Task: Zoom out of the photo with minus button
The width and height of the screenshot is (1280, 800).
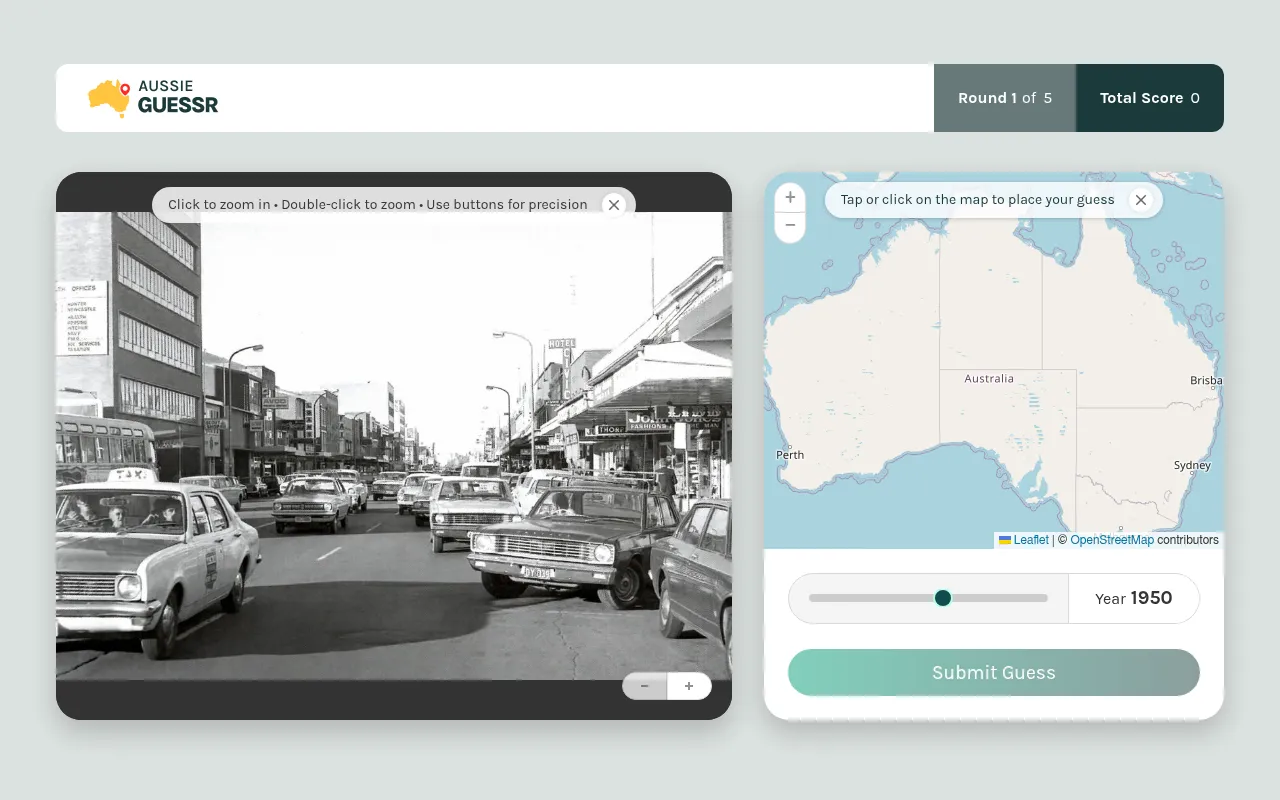Action: click(x=645, y=686)
